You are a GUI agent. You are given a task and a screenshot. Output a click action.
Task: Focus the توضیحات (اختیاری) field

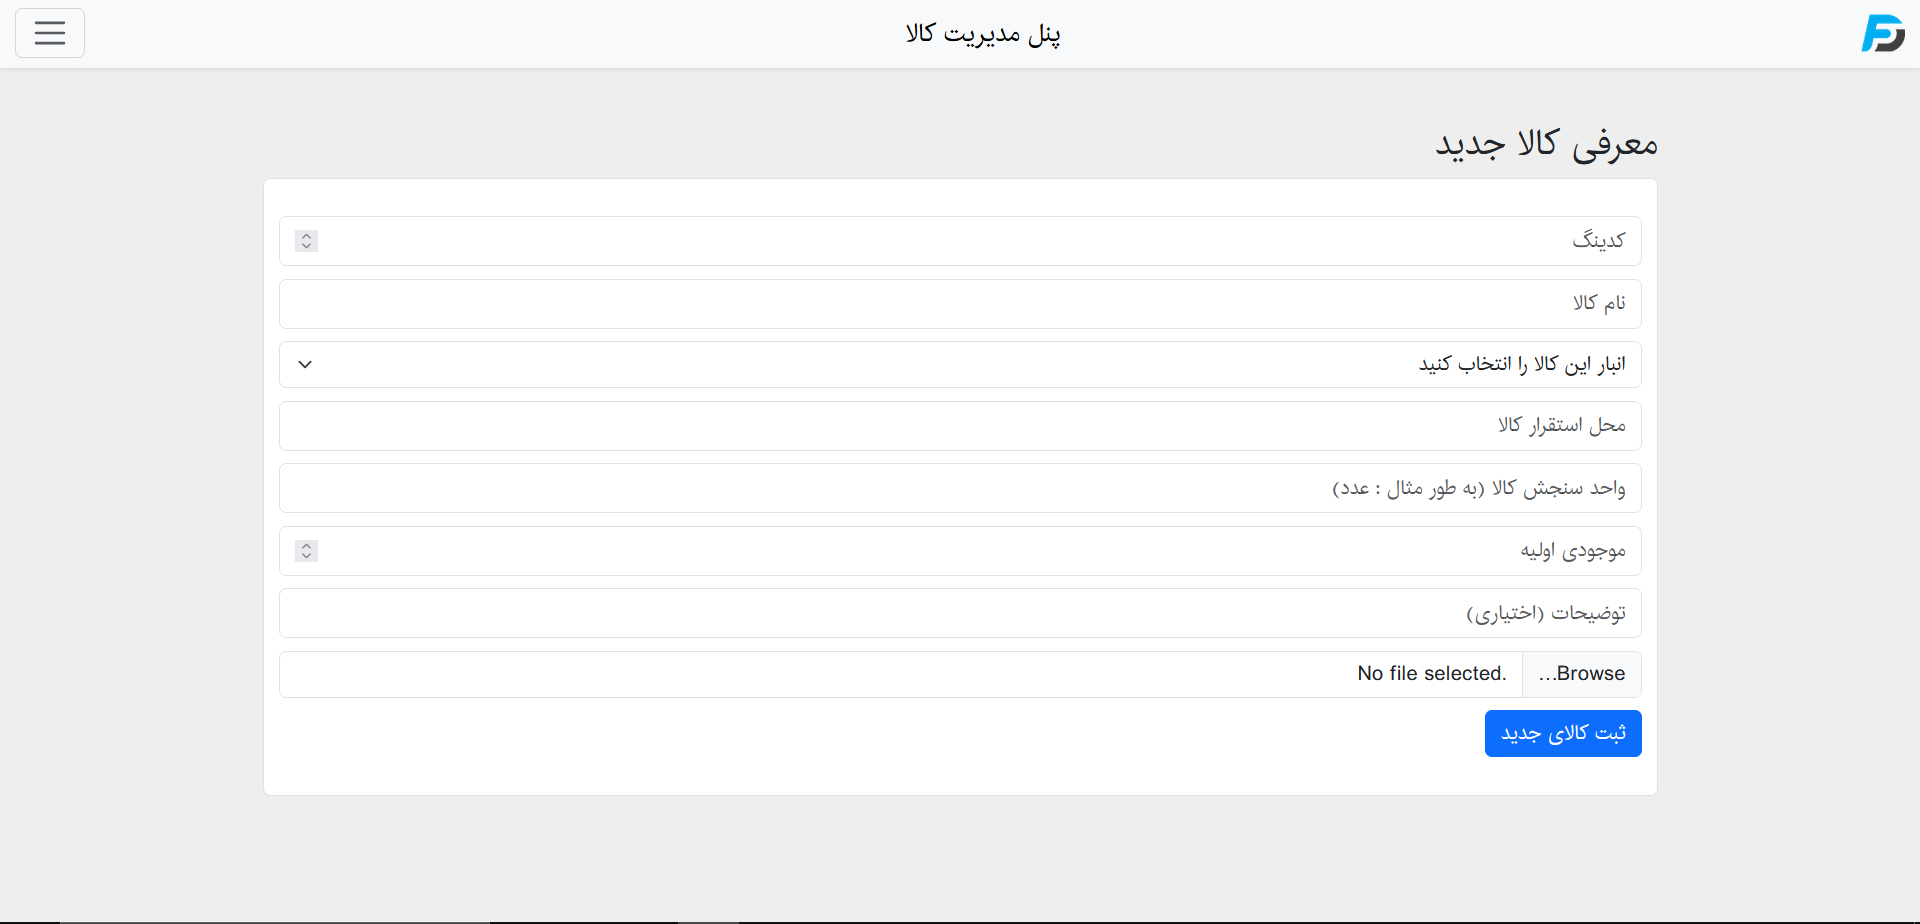click(960, 613)
